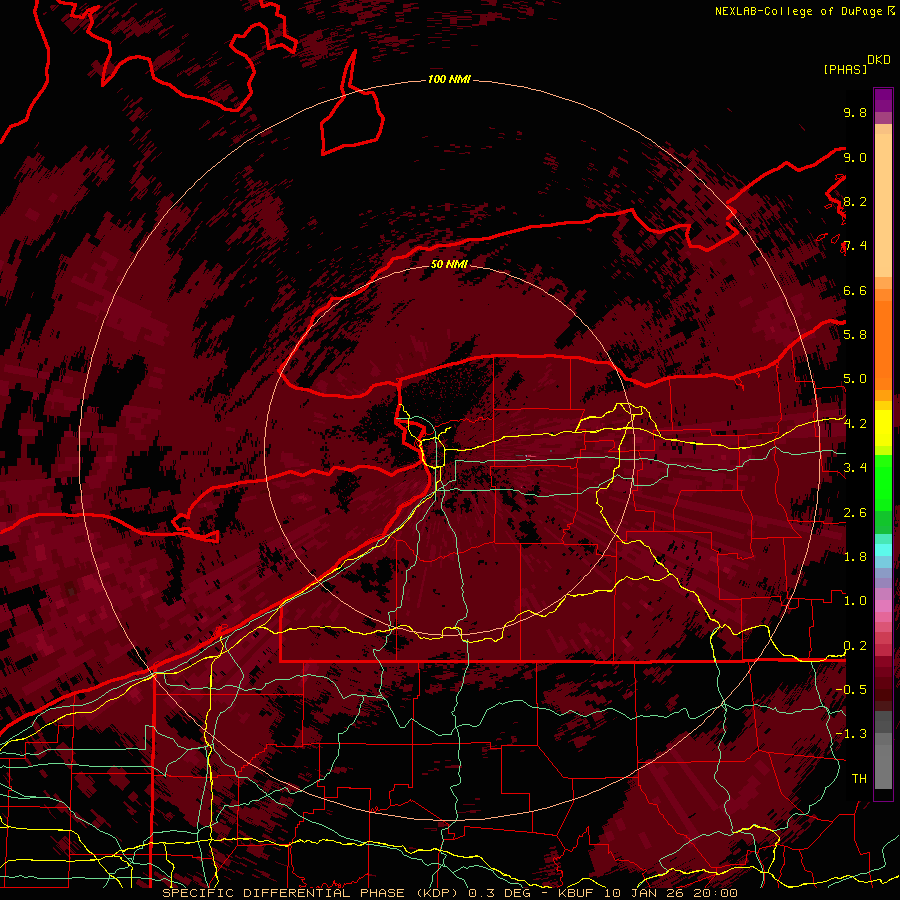Click the 1.0 legend value
This screenshot has width=900, height=900.
(855, 601)
